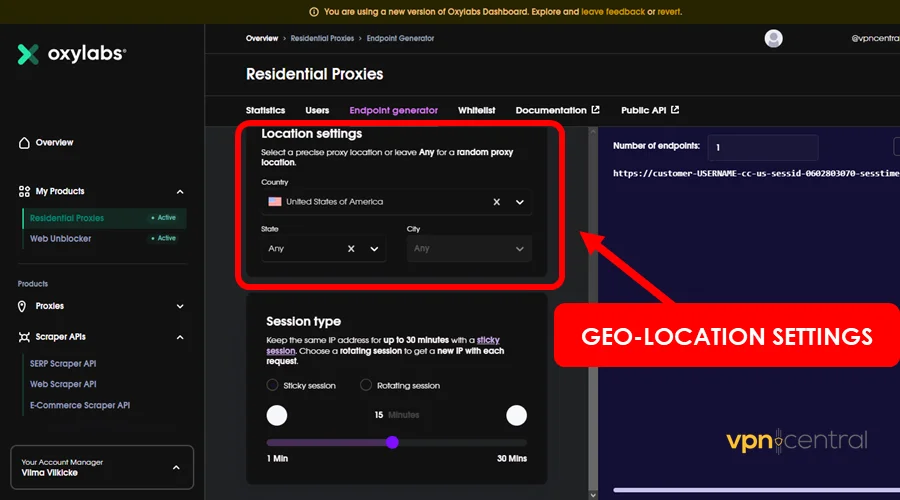Select the Sticky session radio button

coord(273,385)
